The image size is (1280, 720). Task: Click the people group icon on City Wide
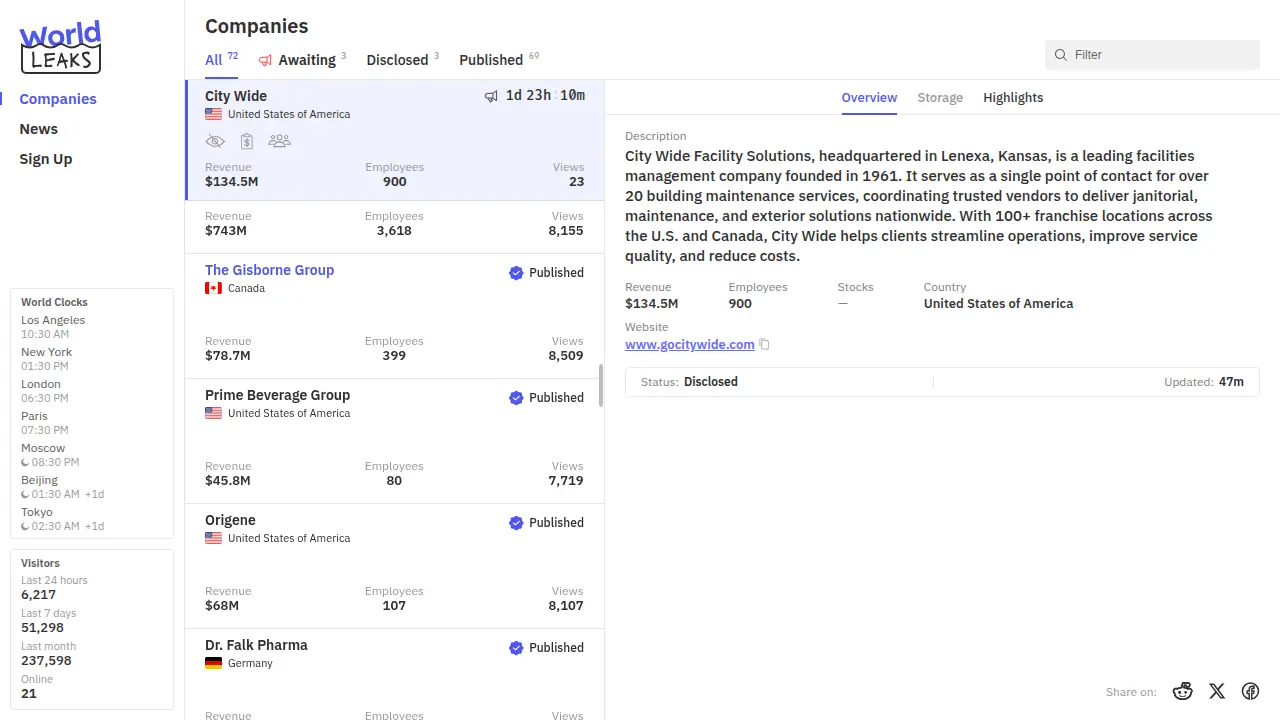(280, 141)
